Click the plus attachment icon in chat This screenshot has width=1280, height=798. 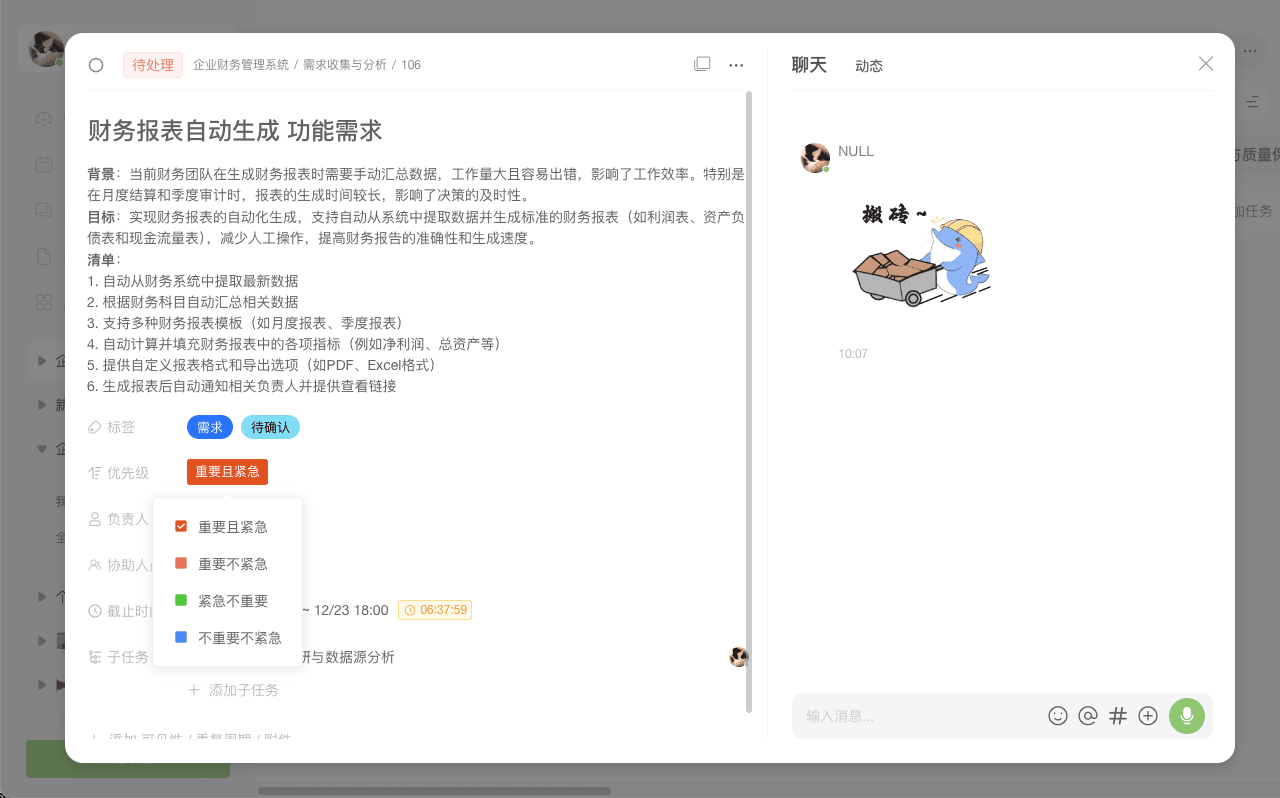pos(1148,716)
